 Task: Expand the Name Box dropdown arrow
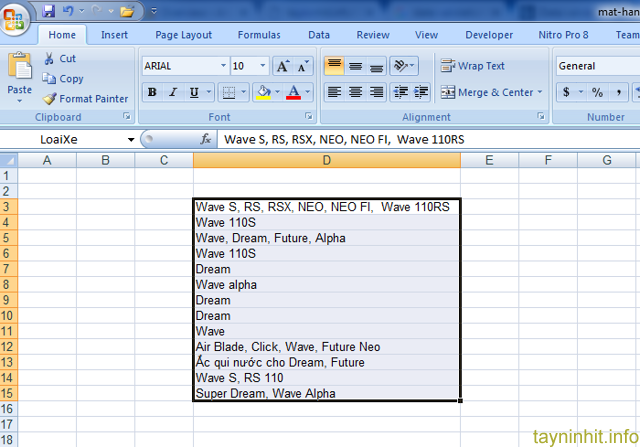click(131, 140)
